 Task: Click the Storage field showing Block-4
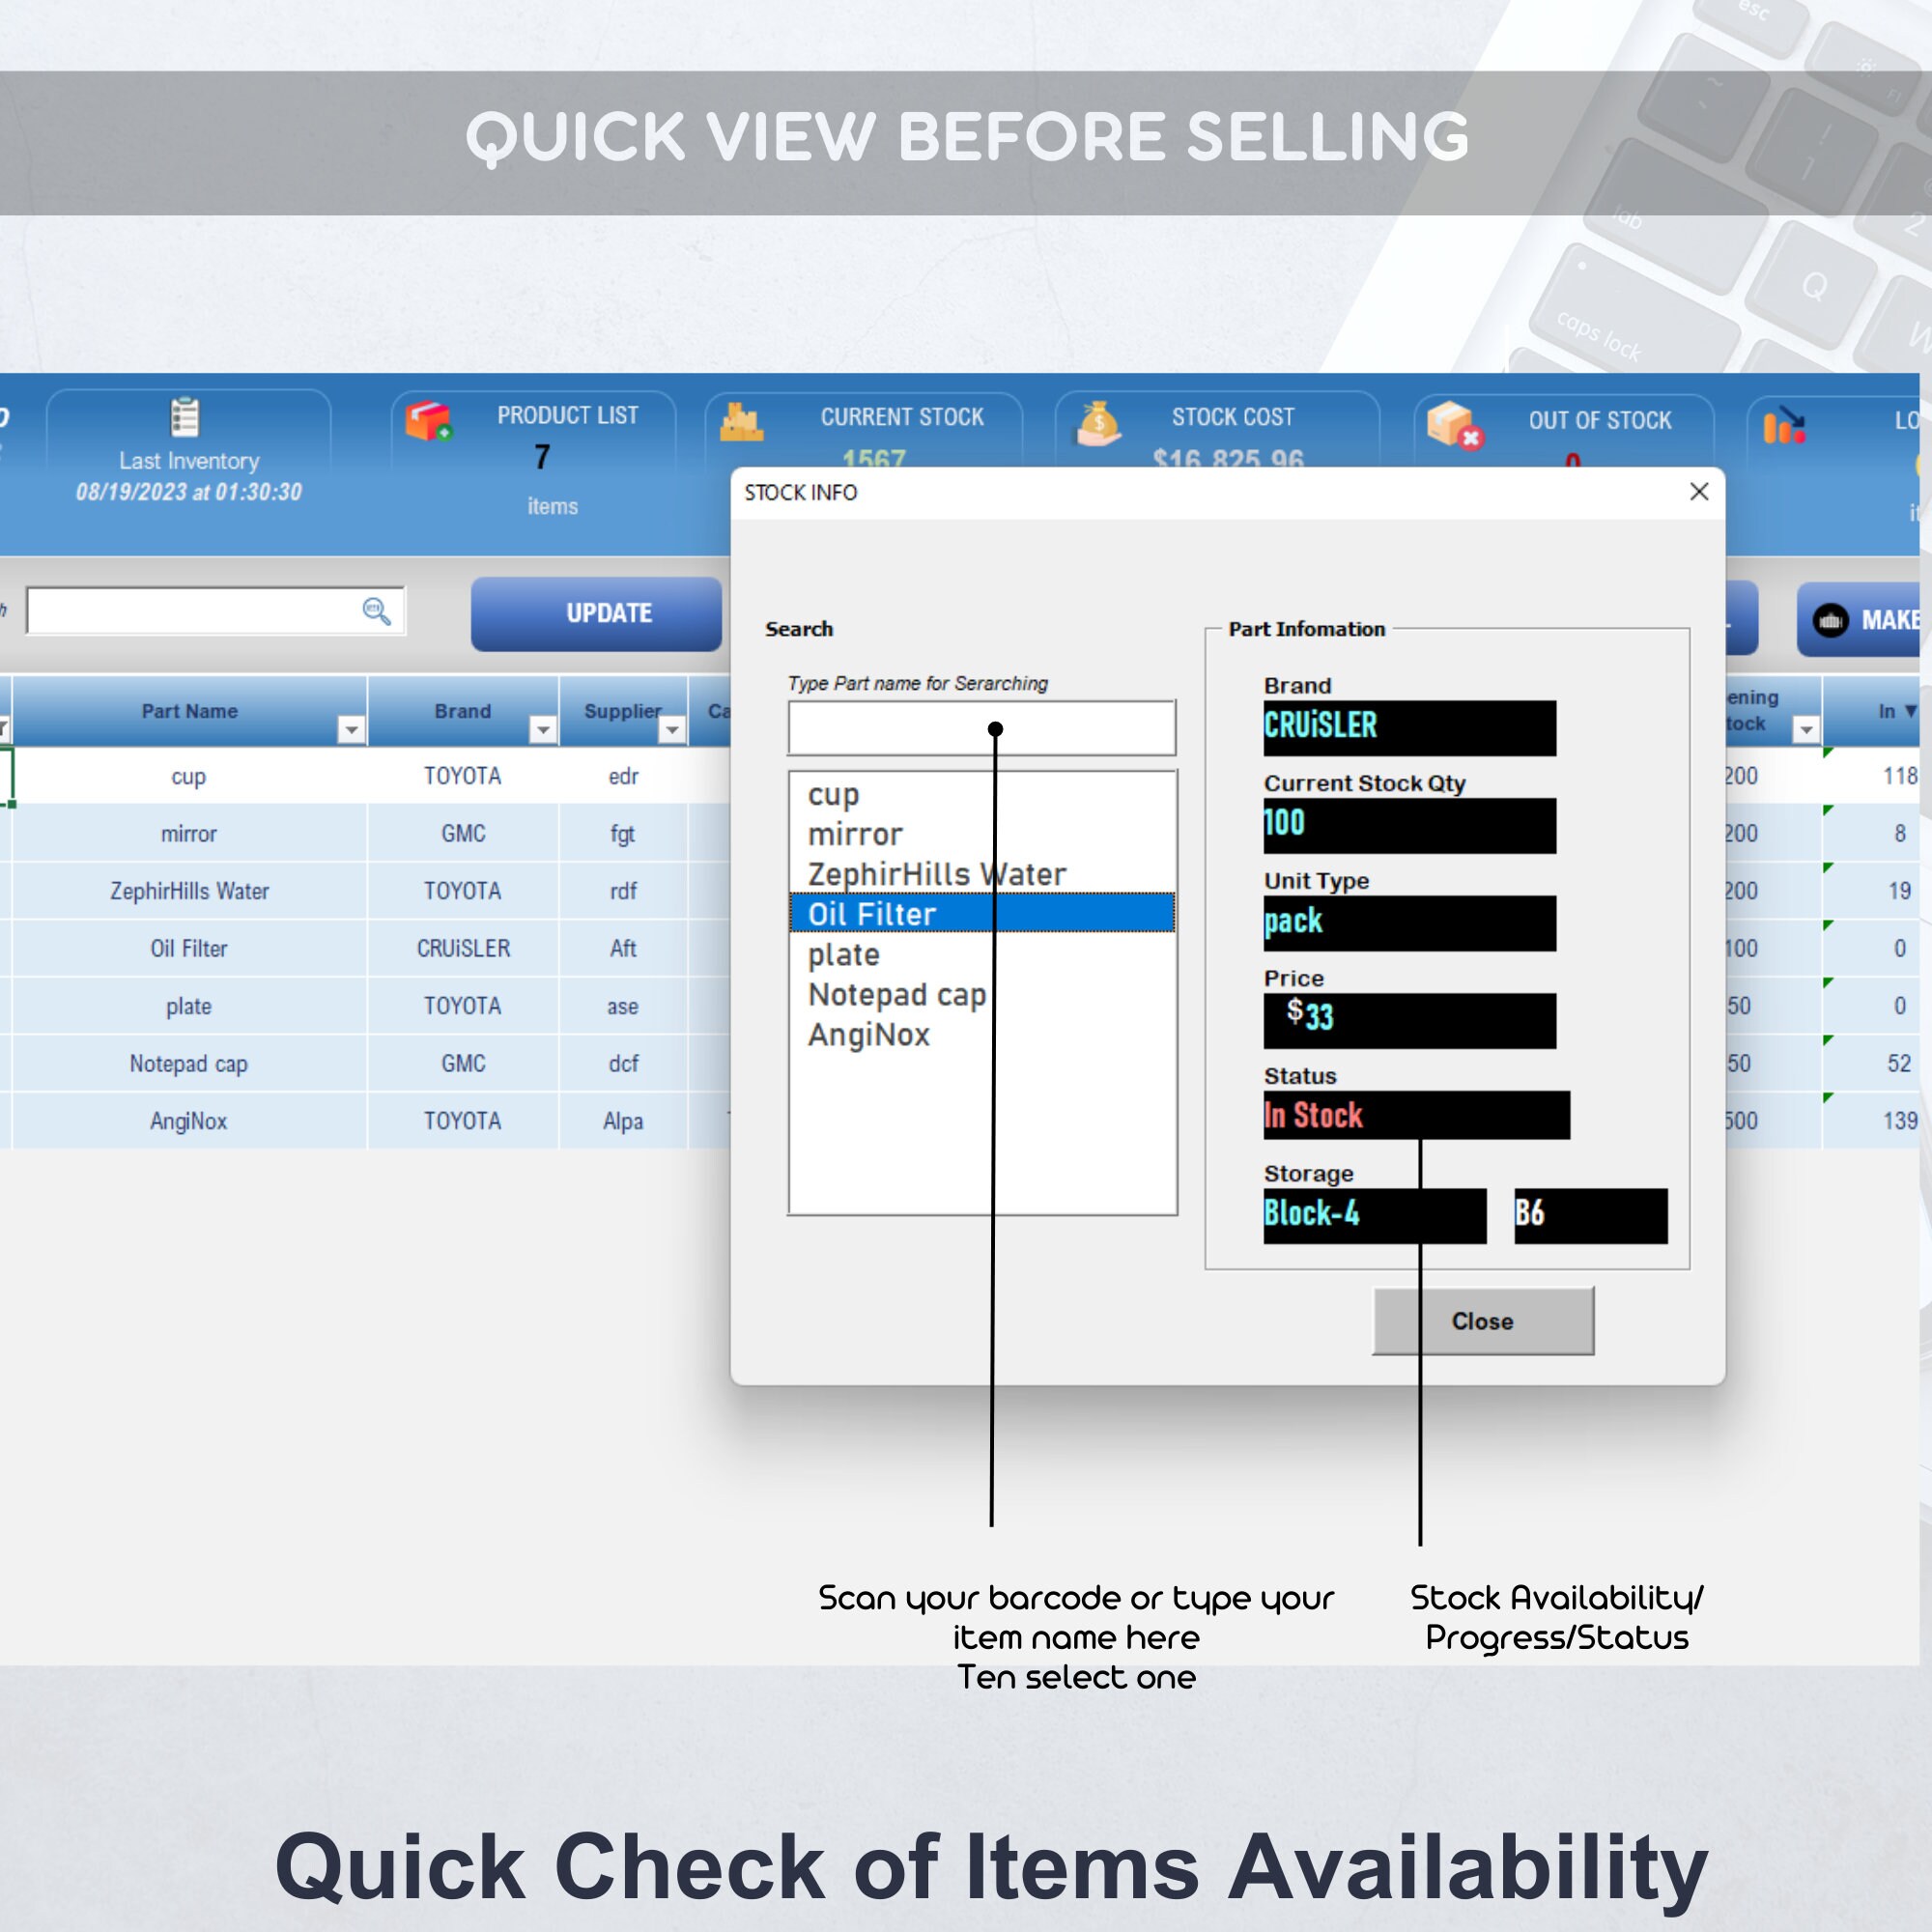pos(1375,1216)
